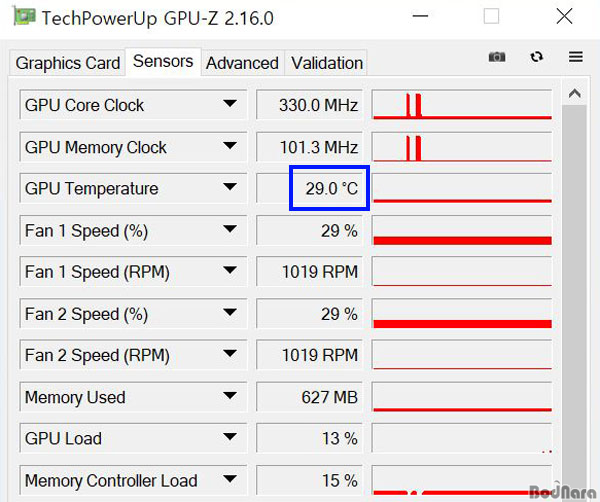Image resolution: width=600 pixels, height=502 pixels.
Task: Open the Advanced tab
Action: (242, 63)
